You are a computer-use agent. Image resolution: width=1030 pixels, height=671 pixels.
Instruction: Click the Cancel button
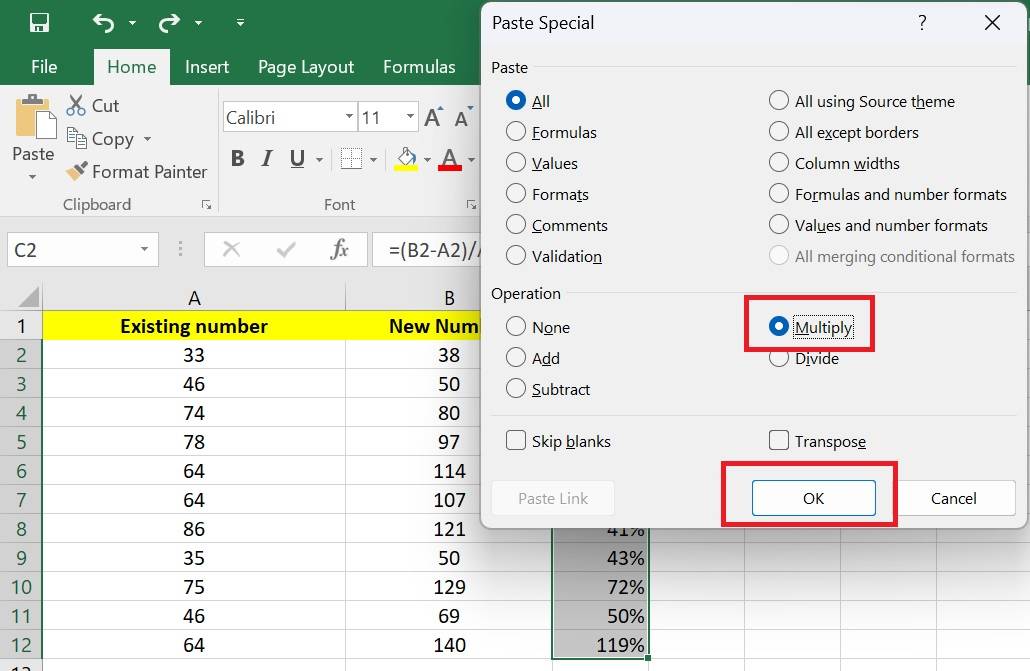[x=953, y=498]
